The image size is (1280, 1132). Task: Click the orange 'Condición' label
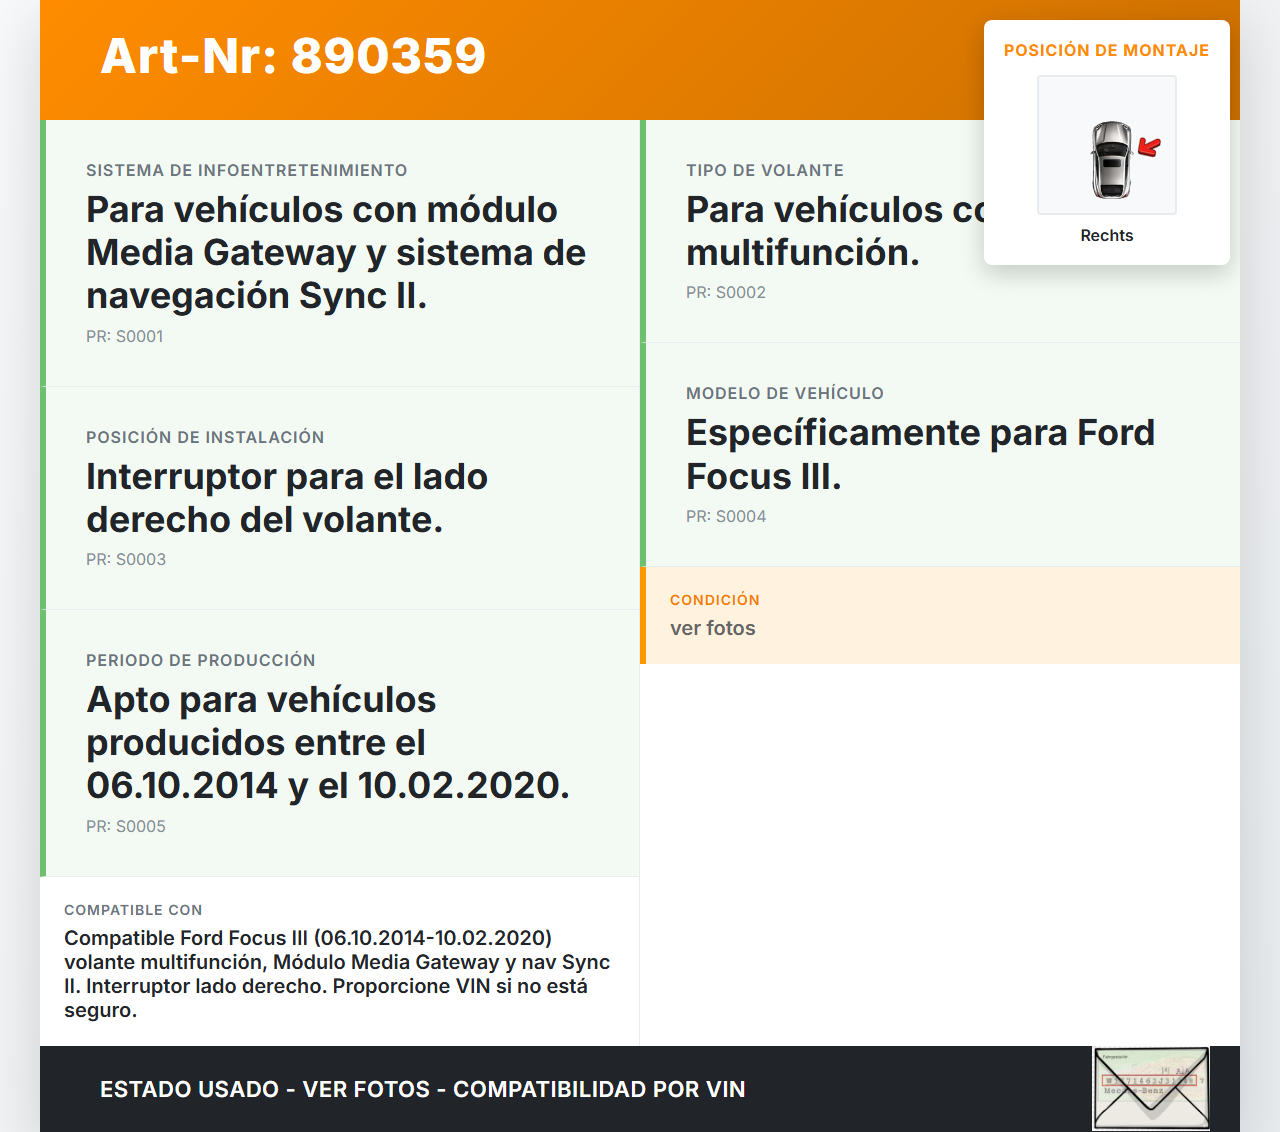pyautogui.click(x=715, y=600)
